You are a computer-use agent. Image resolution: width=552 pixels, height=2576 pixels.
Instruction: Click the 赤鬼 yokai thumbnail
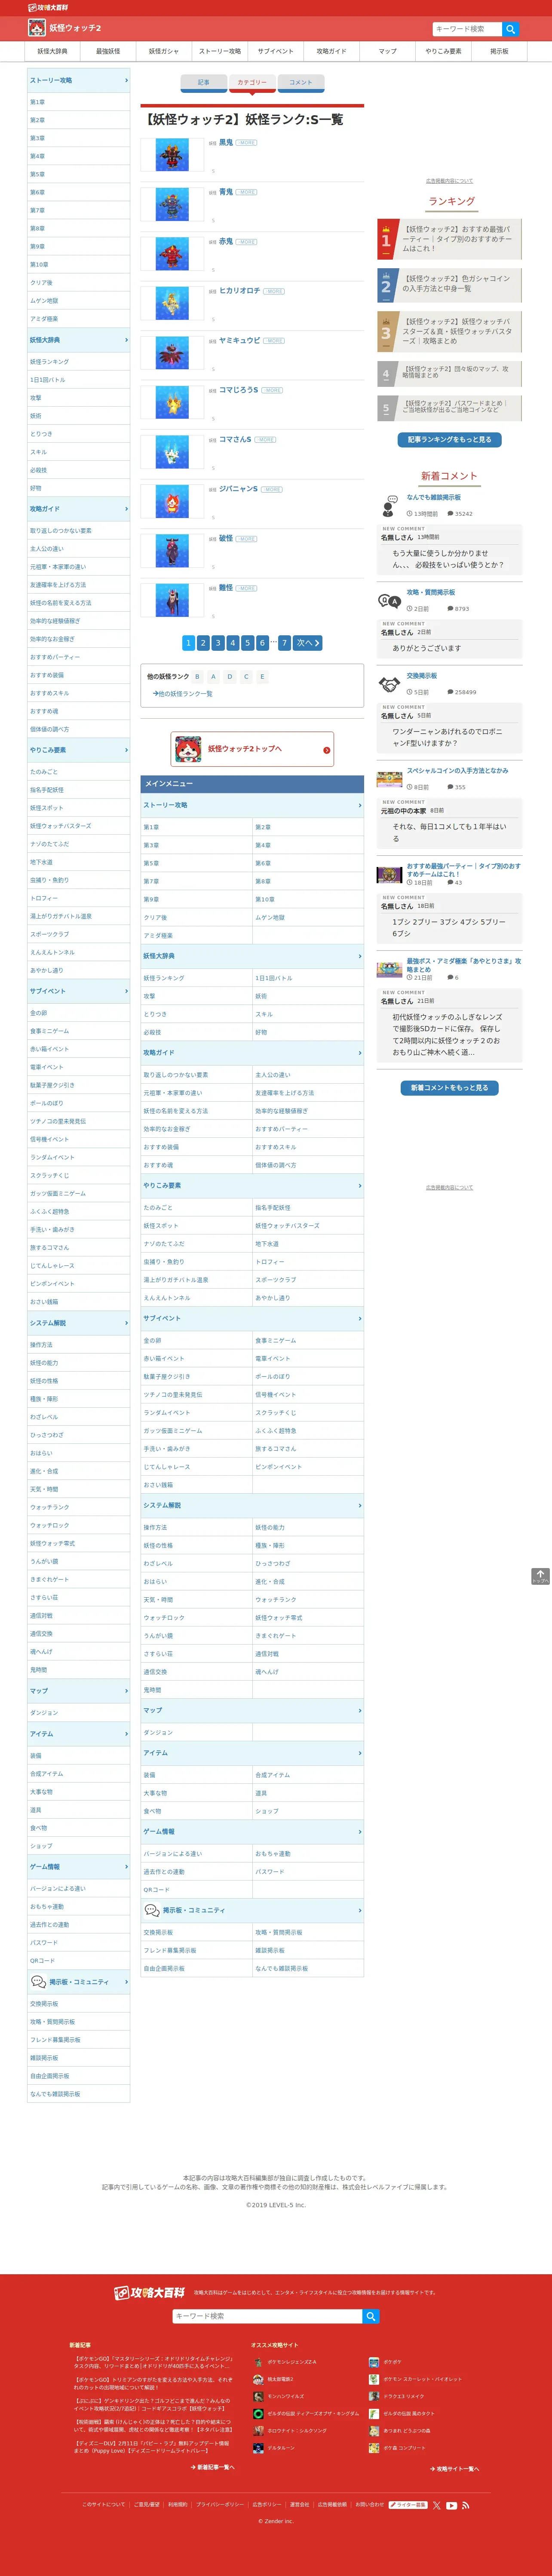pos(172,254)
